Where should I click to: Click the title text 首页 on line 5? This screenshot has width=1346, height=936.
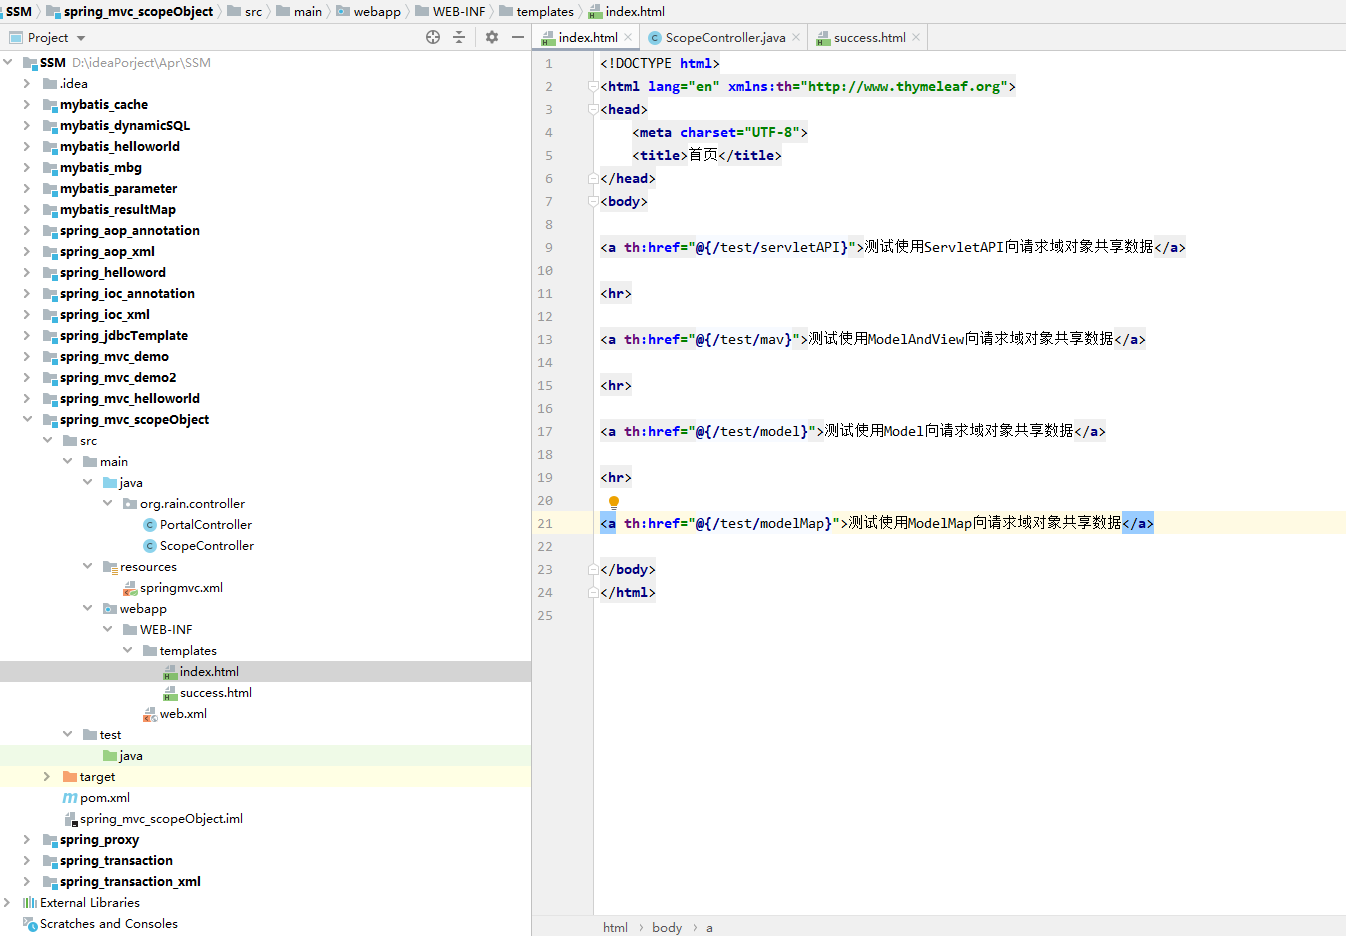pos(703,155)
